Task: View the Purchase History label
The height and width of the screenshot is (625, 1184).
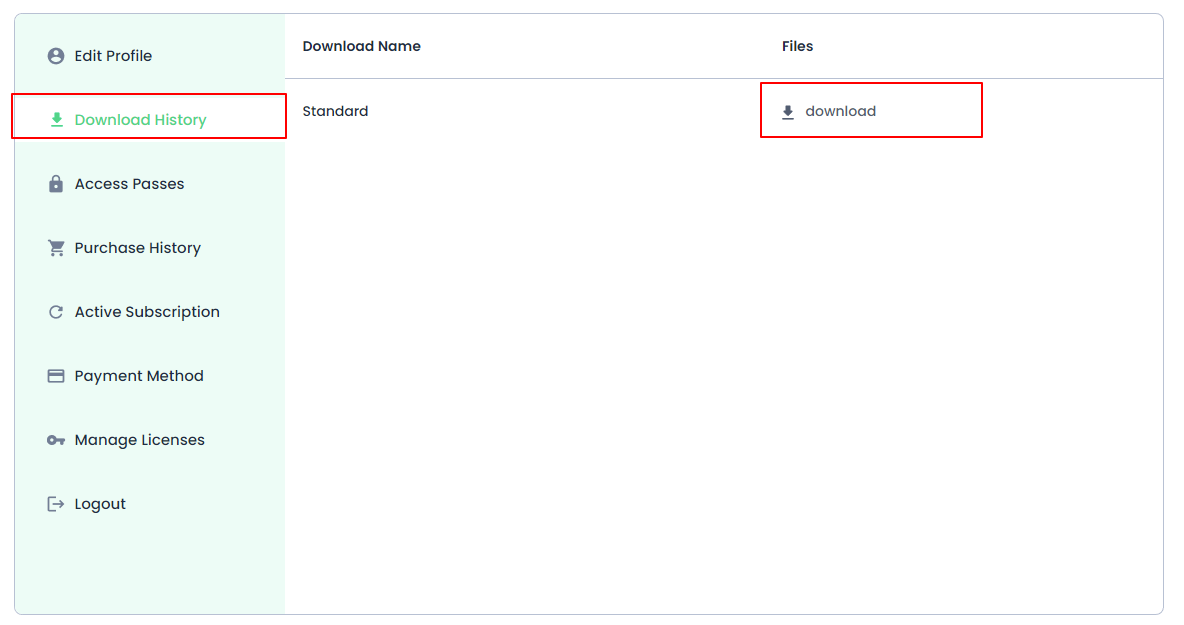Action: click(137, 248)
